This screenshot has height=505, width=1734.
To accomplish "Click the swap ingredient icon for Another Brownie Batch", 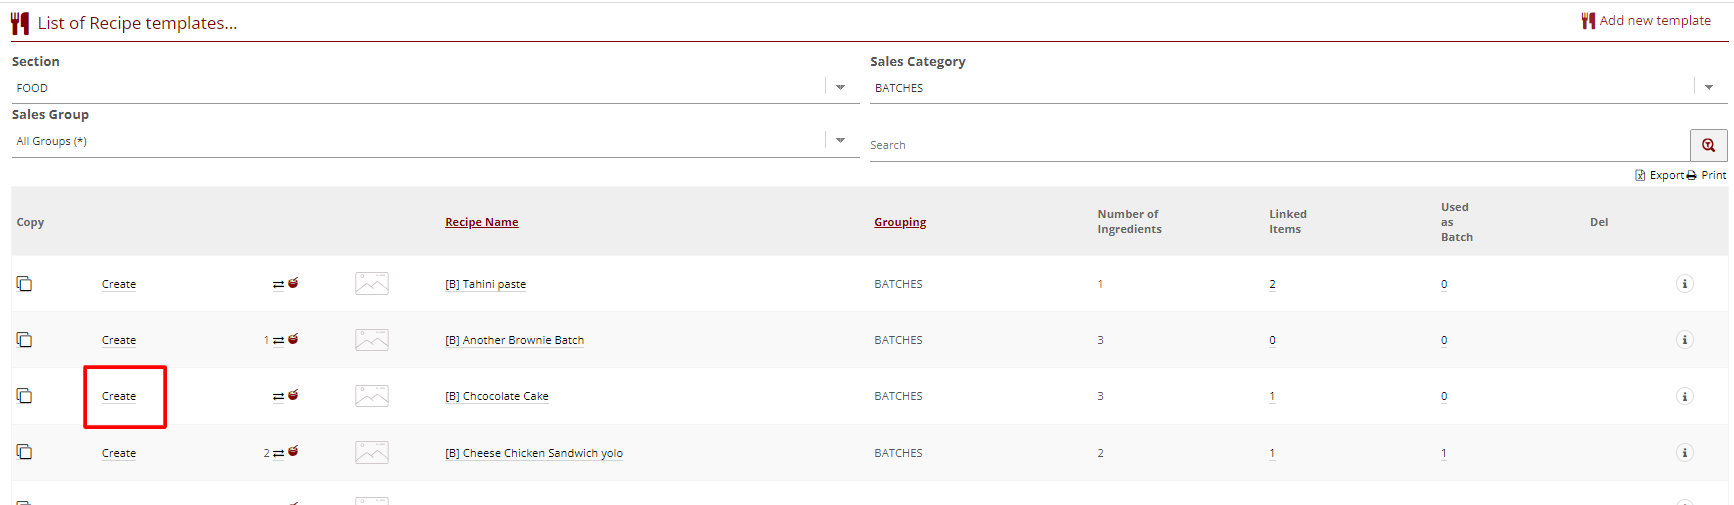I will (x=279, y=340).
